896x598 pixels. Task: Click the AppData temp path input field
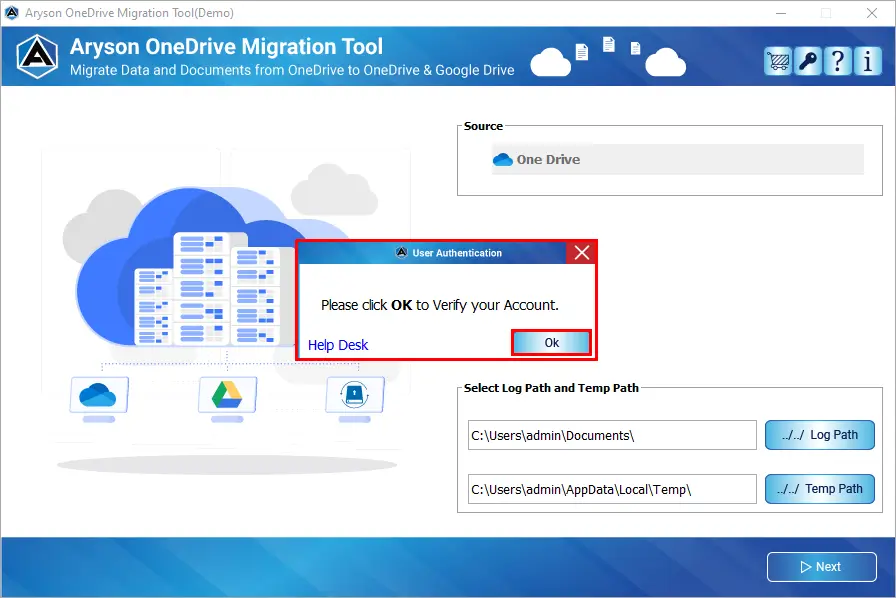[610, 489]
